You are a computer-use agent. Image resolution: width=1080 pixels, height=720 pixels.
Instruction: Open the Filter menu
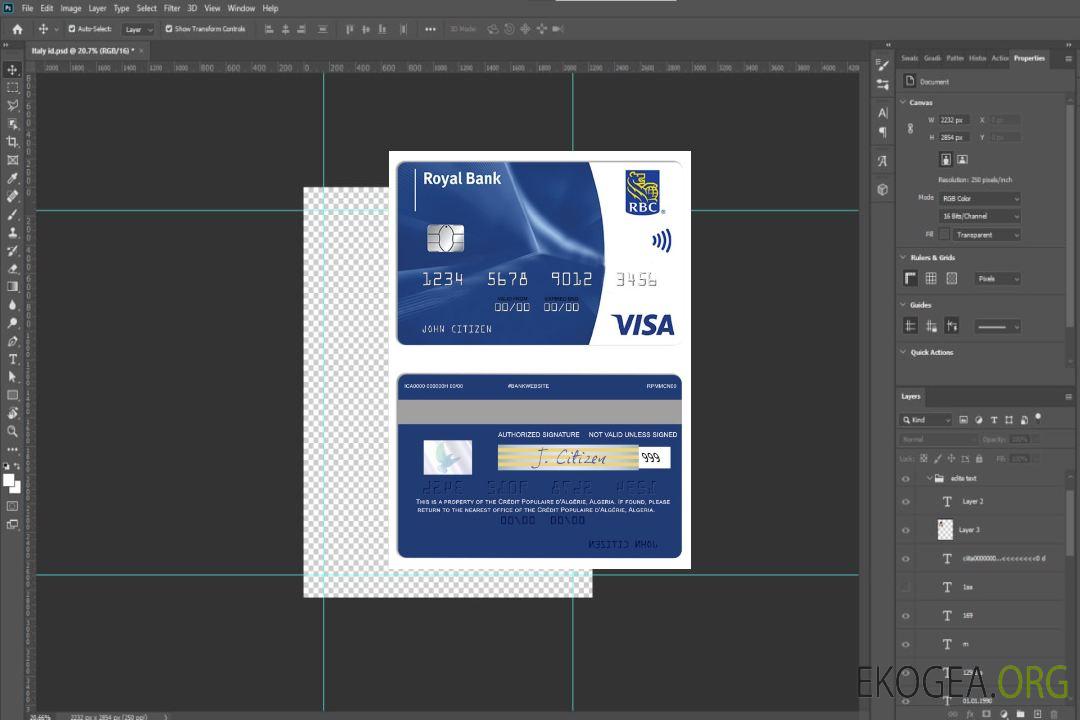[172, 8]
